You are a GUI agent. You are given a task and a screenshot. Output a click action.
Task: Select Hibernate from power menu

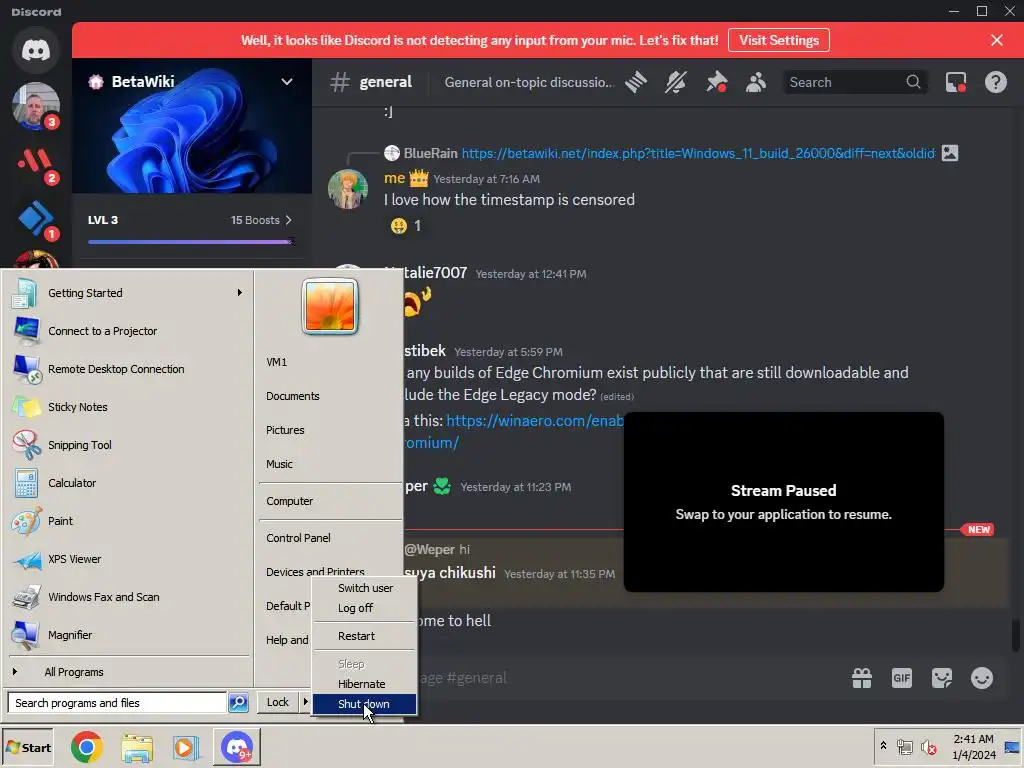click(364, 684)
